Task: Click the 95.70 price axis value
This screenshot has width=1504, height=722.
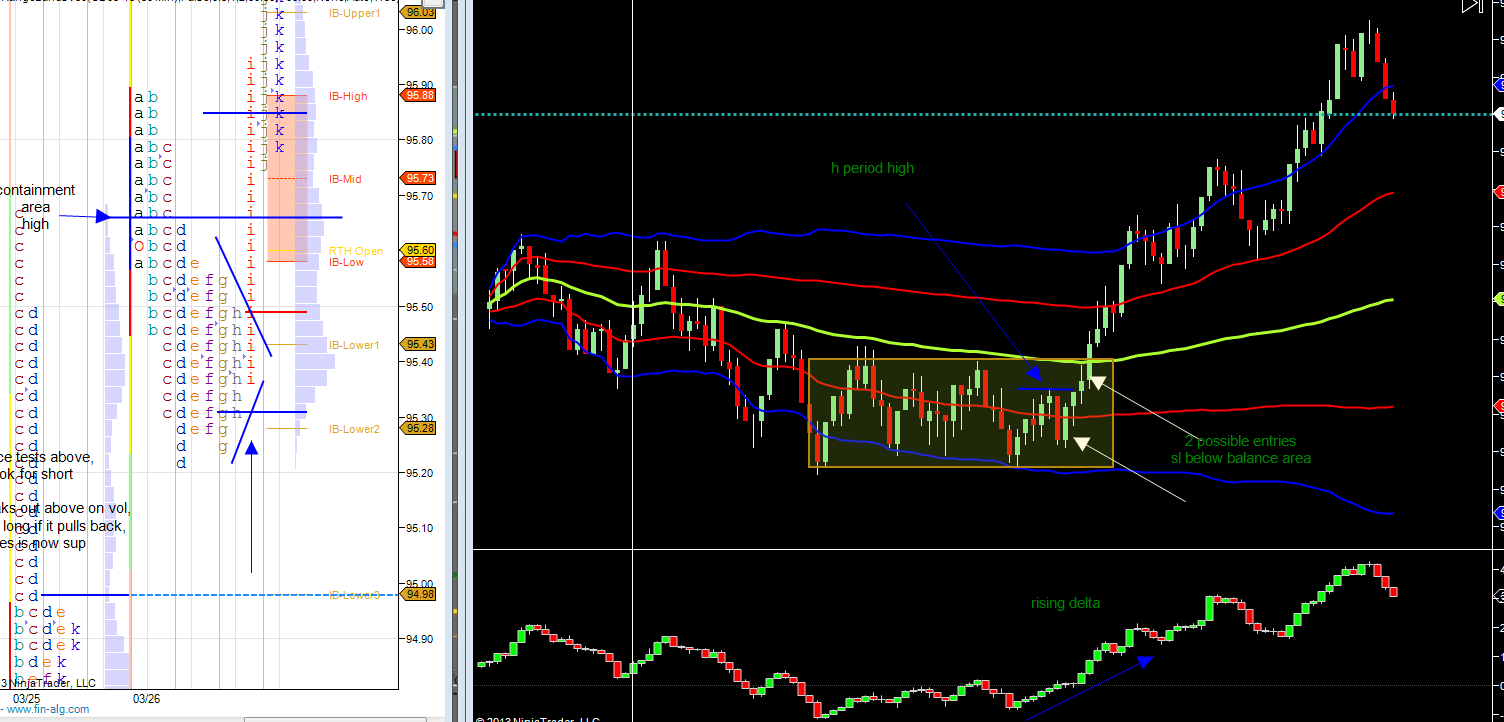Action: [x=420, y=196]
